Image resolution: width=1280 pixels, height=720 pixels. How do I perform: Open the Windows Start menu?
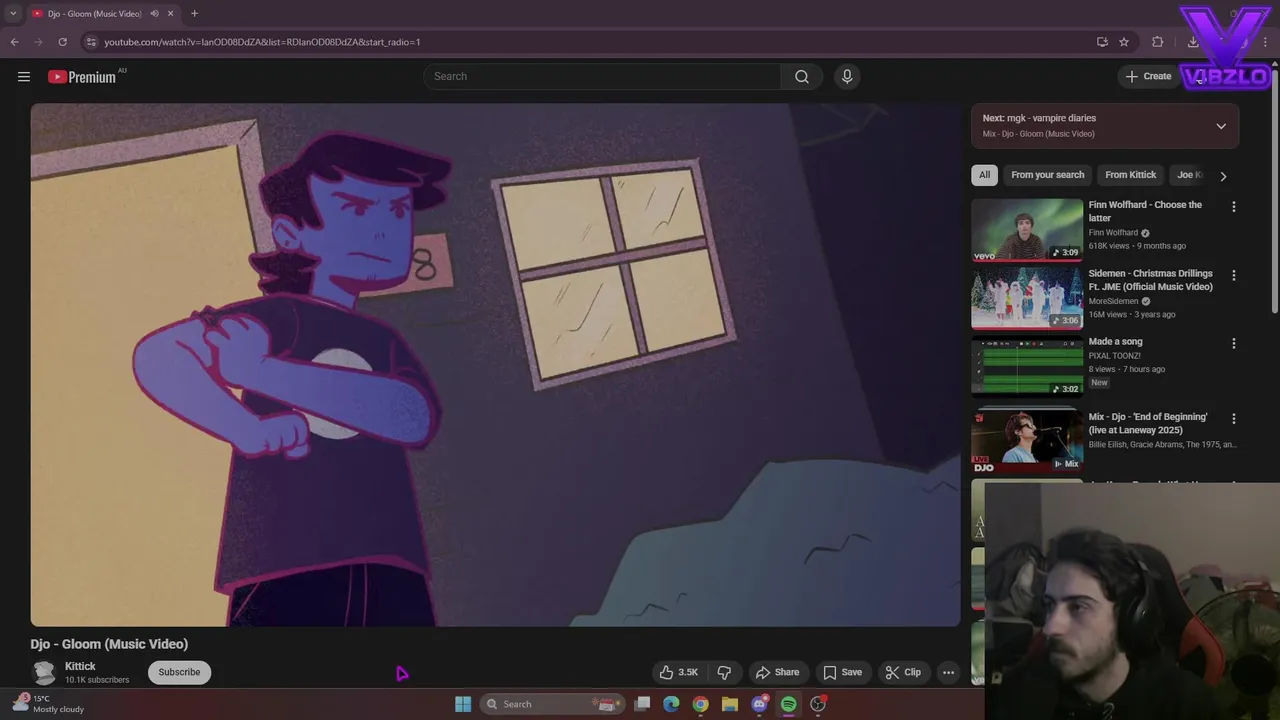(x=463, y=704)
